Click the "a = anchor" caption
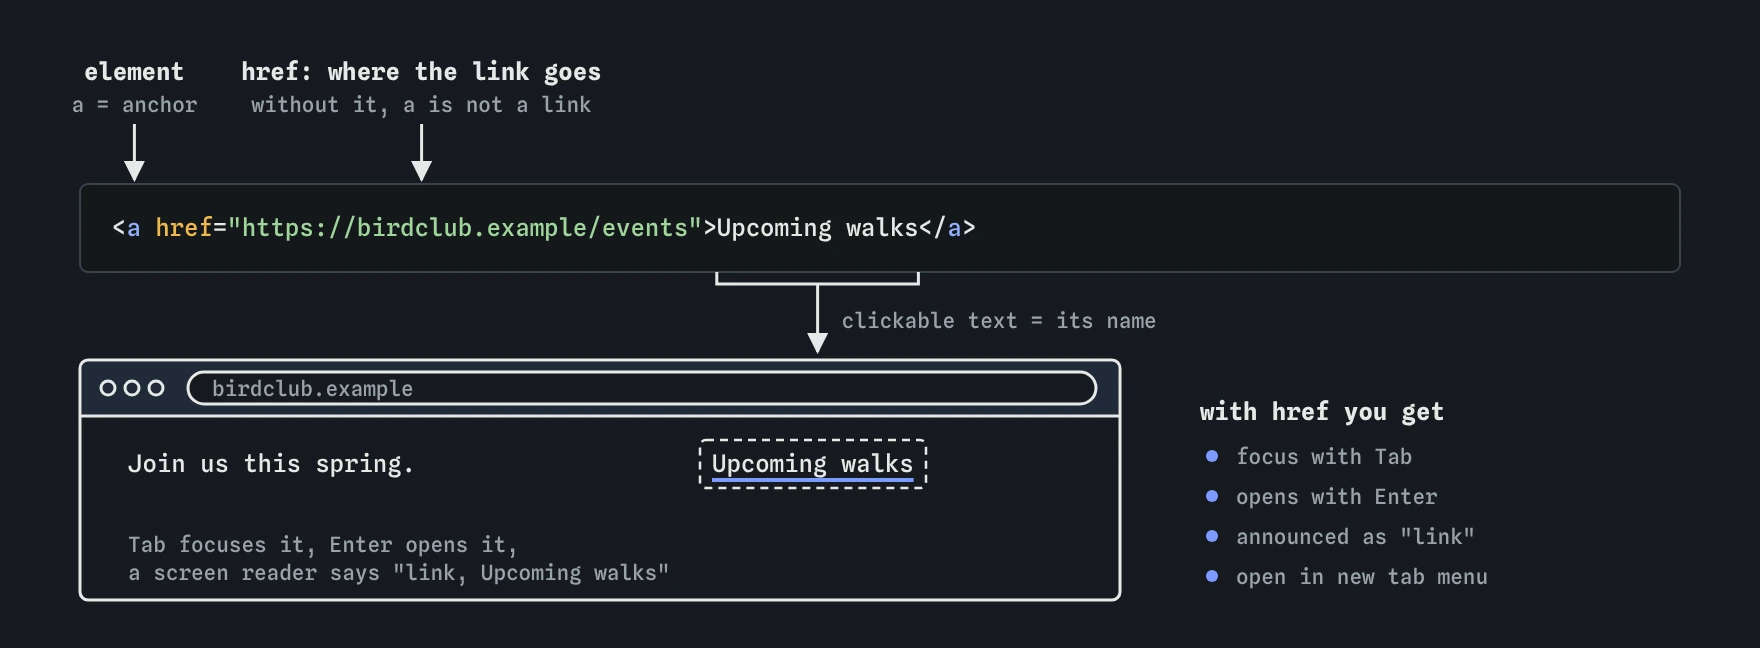Image resolution: width=1760 pixels, height=648 pixels. (x=135, y=105)
